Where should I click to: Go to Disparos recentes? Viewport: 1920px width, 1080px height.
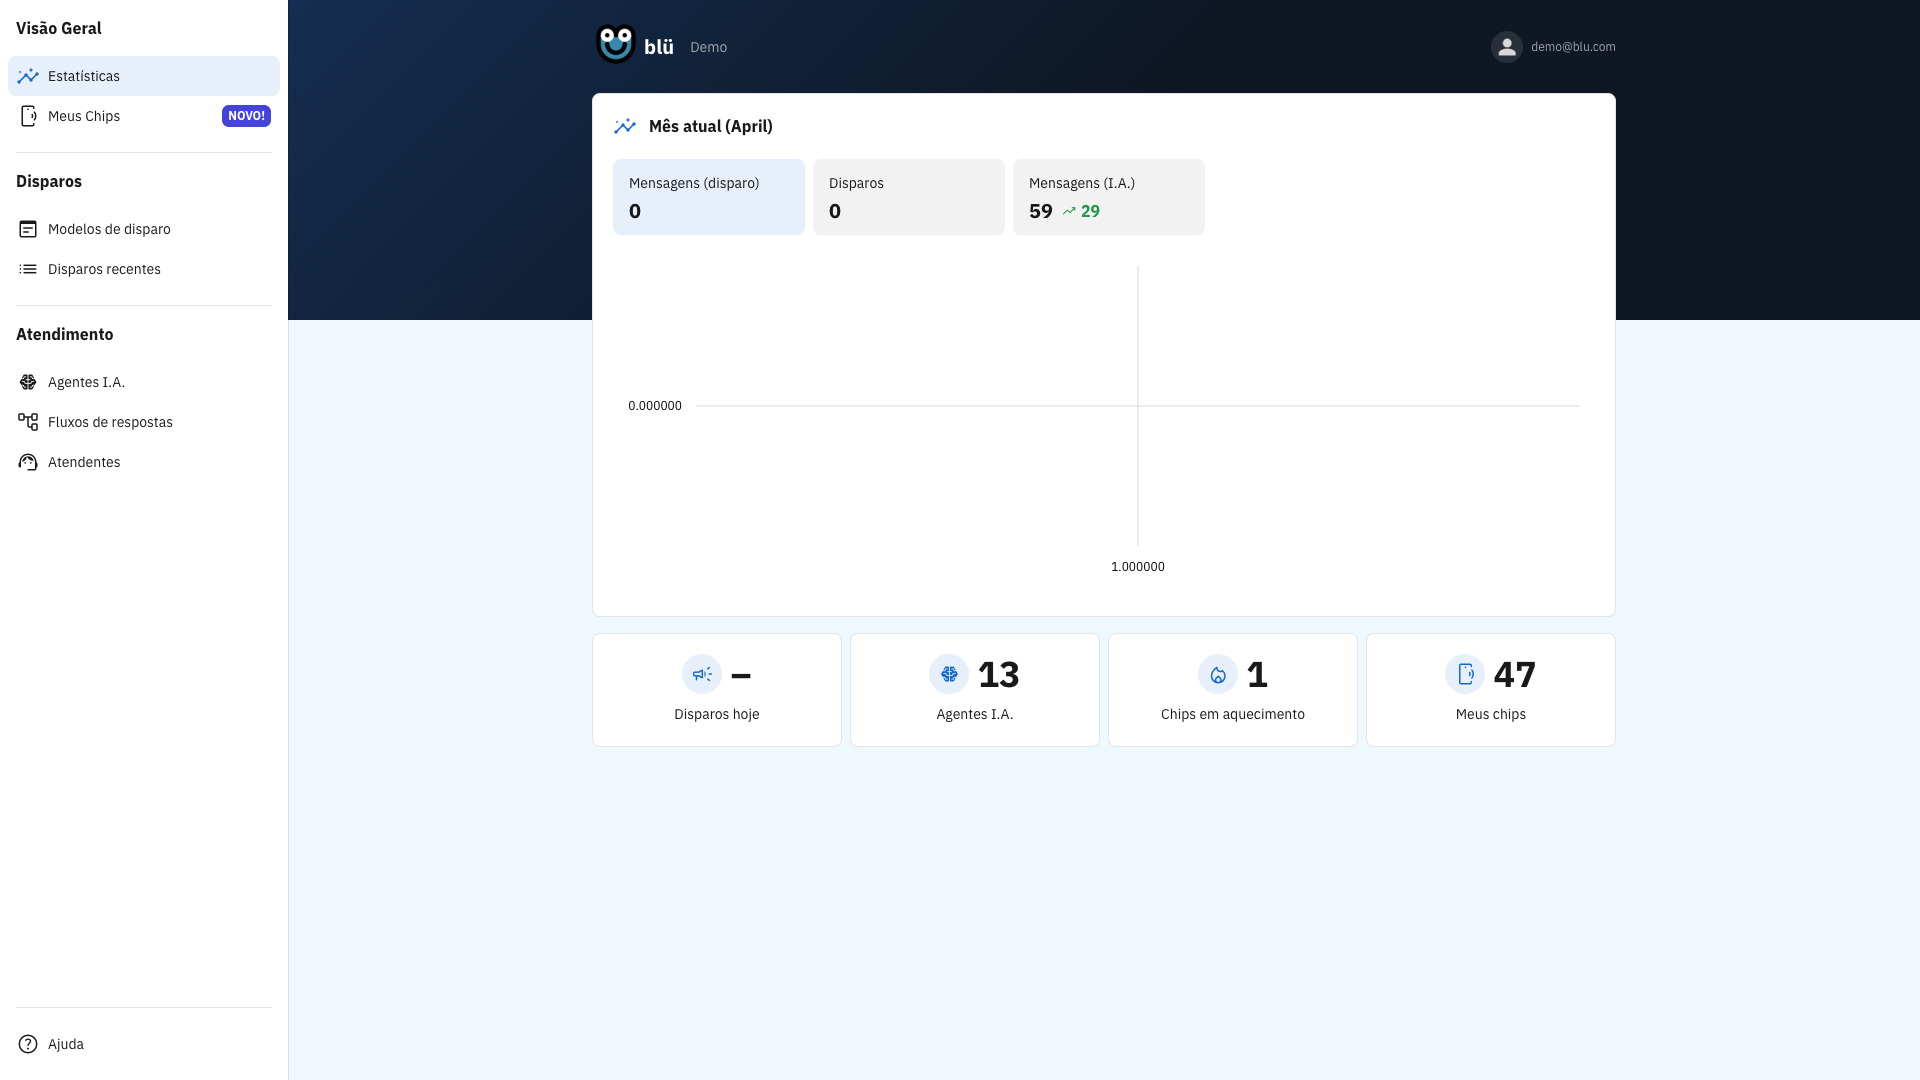[104, 269]
